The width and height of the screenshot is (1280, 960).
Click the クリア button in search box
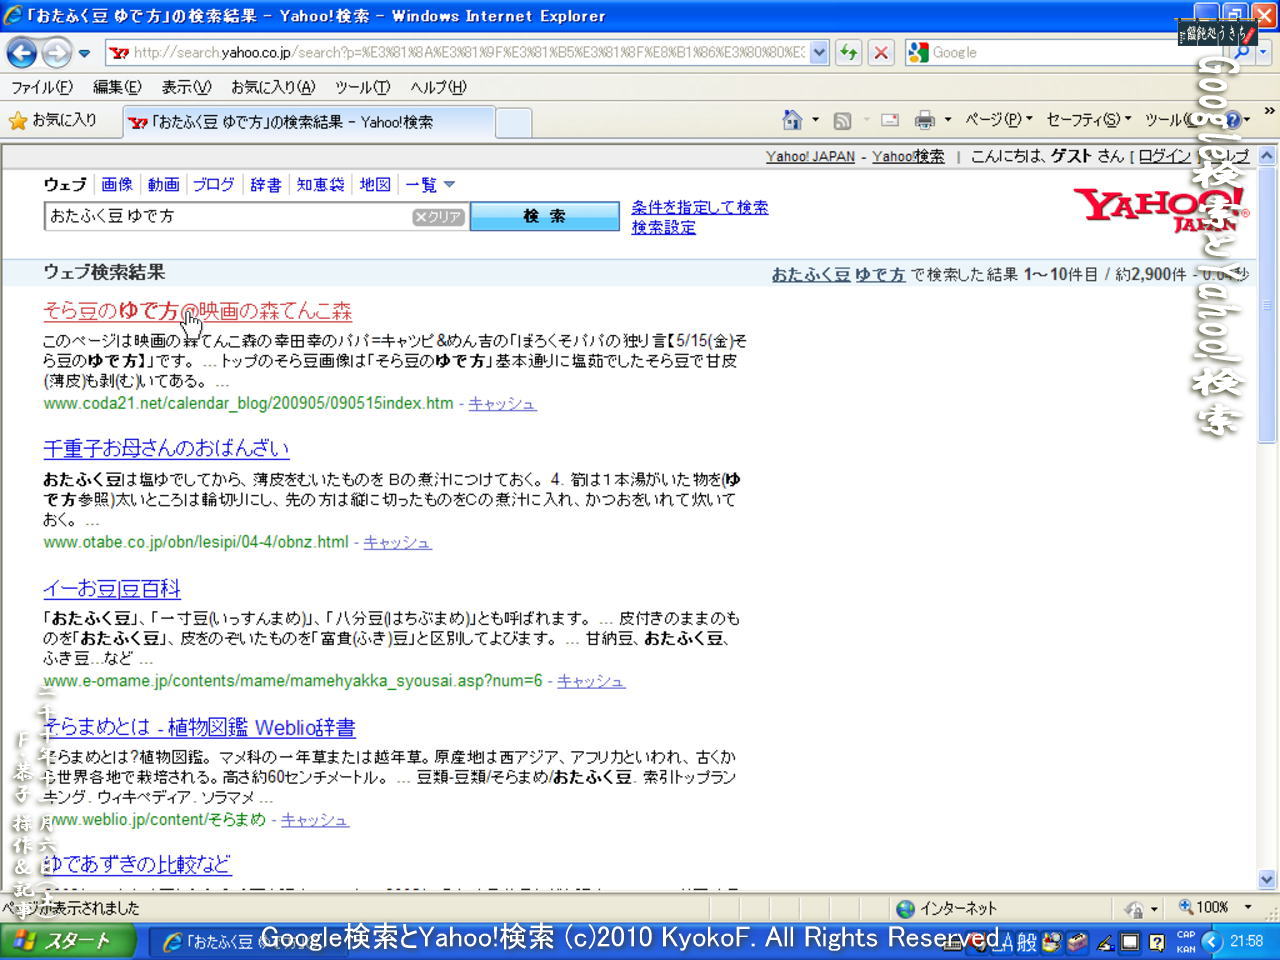(439, 217)
